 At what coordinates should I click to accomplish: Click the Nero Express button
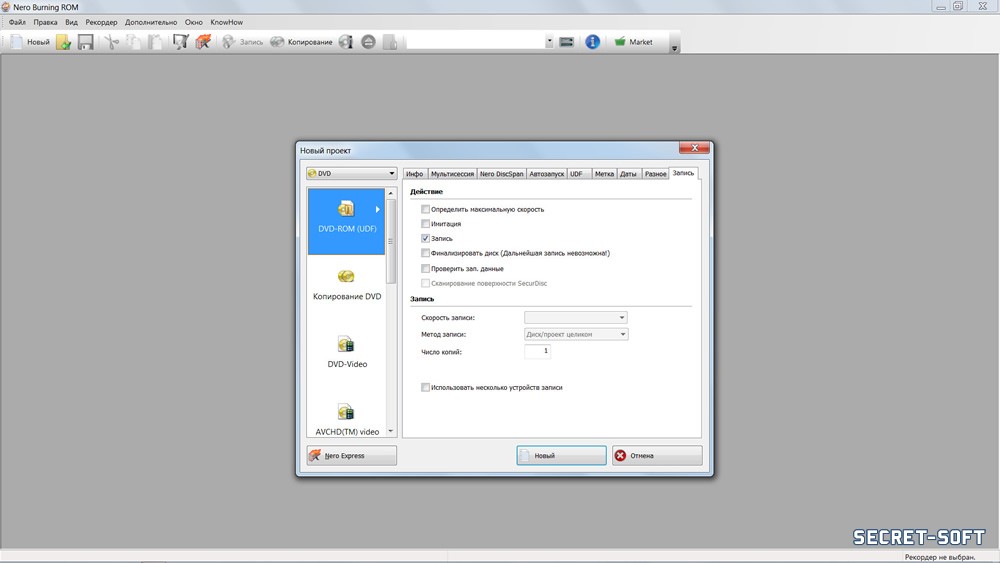(x=351, y=456)
